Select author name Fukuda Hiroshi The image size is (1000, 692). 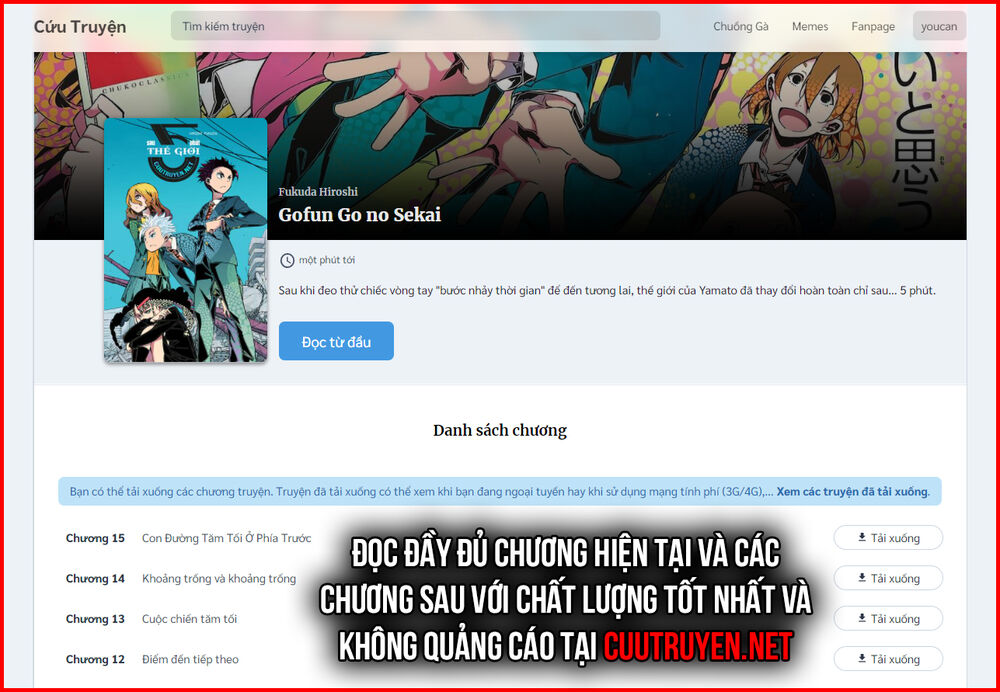[x=318, y=192]
